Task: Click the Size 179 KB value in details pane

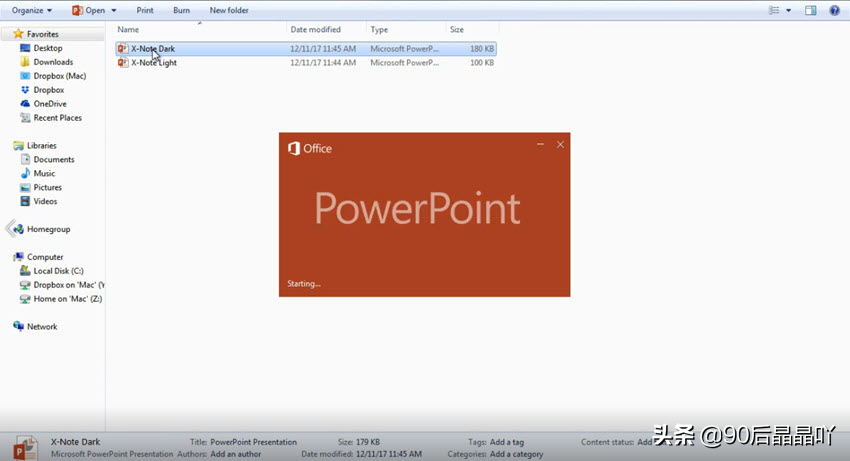Action: 368,442
